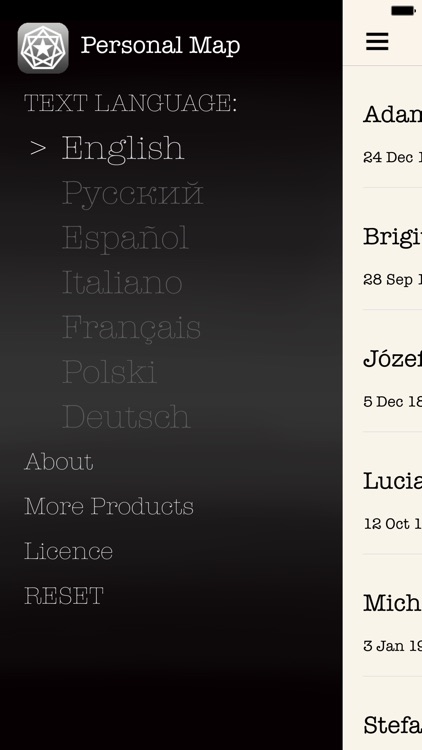
Task: Pick Polski from language list
Action: coord(109,372)
